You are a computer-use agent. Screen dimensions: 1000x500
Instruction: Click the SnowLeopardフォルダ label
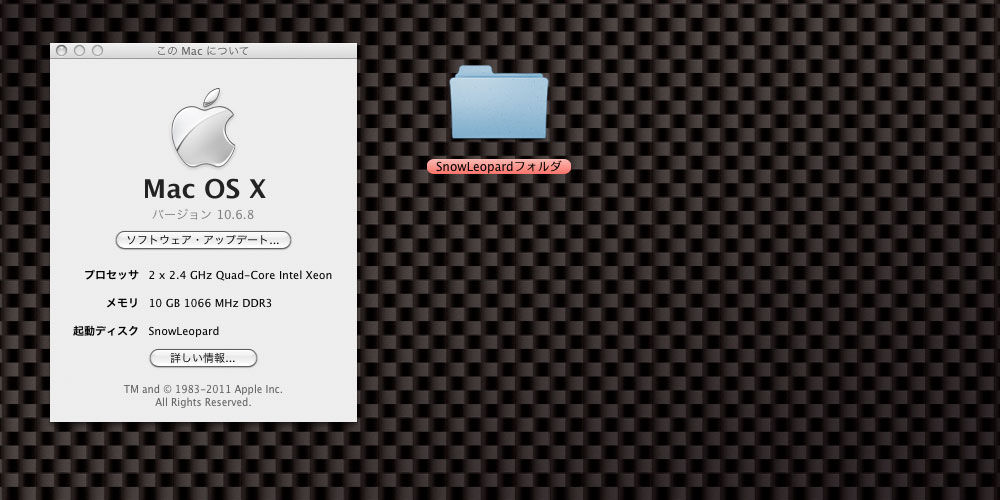[499, 166]
